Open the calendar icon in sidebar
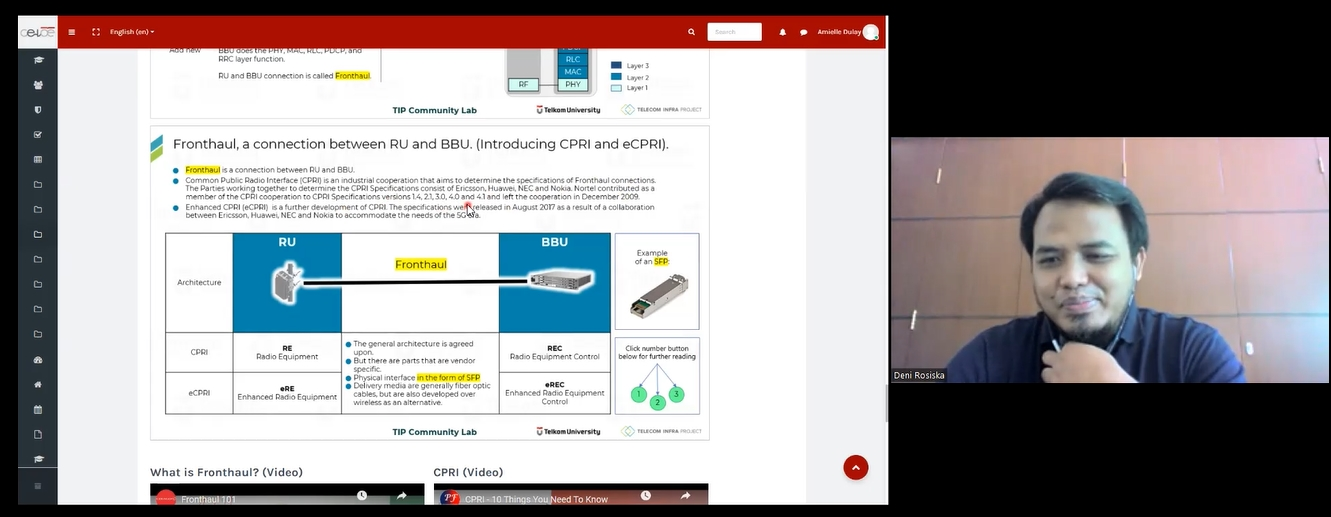Image resolution: width=1331 pixels, height=517 pixels. point(38,410)
